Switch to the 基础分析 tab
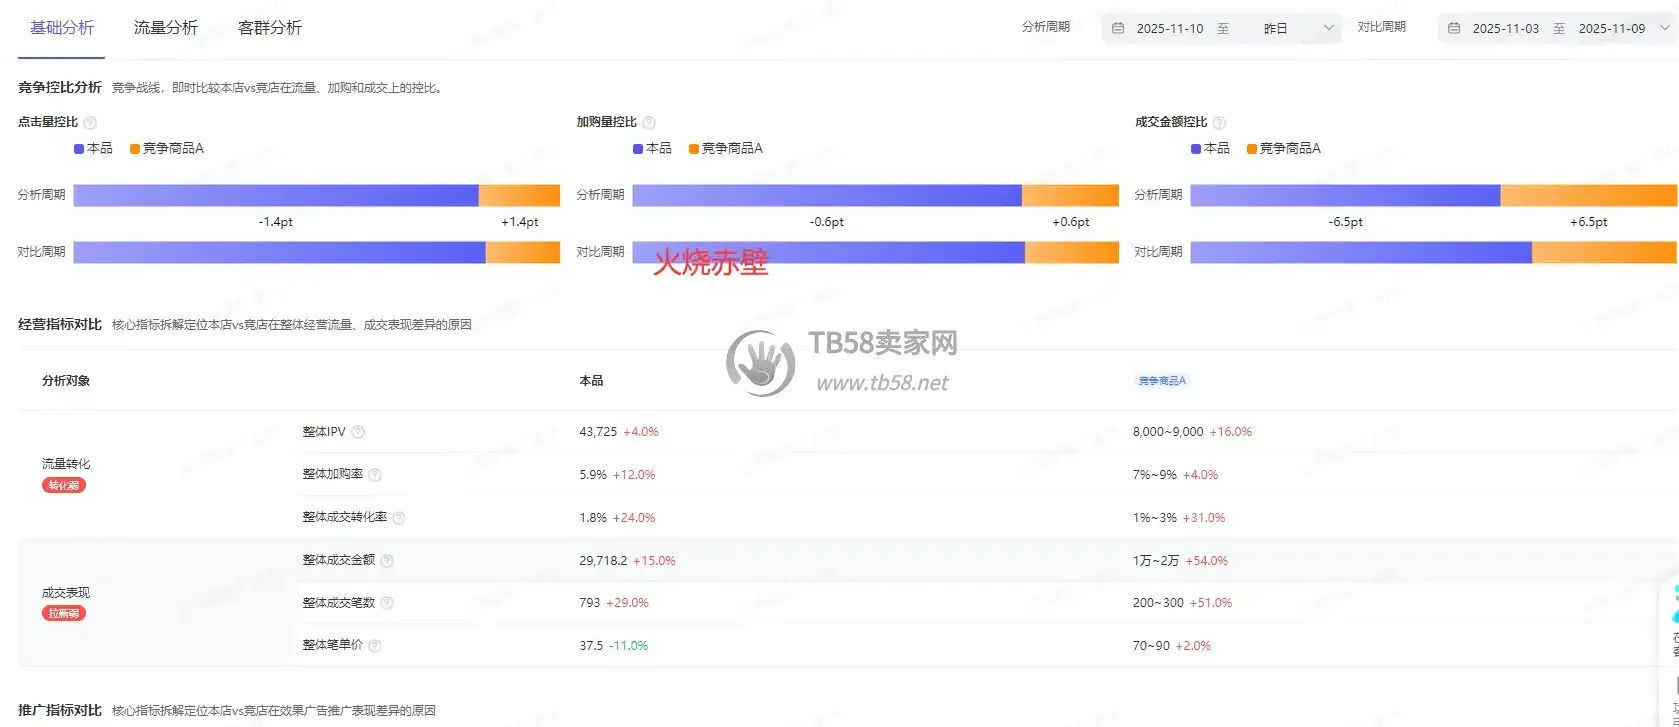 pyautogui.click(x=62, y=28)
